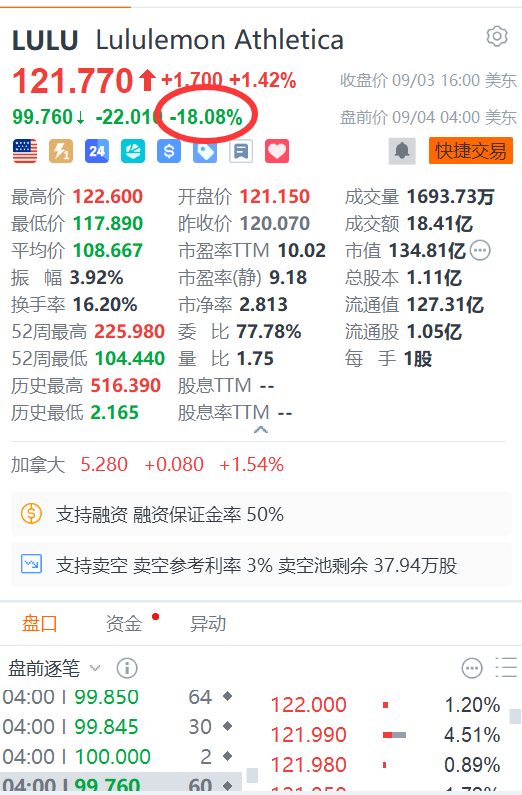The width and height of the screenshot is (522, 795).
Task: Expand the 盘前逐笔 dropdown
Action: 95,668
